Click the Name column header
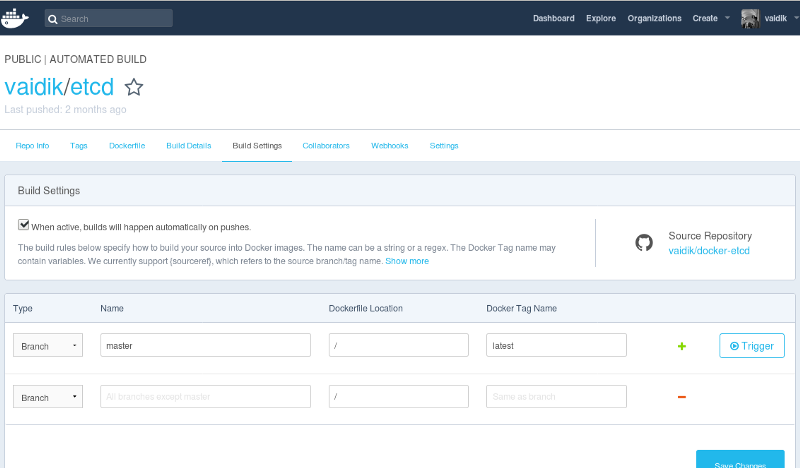The image size is (800, 468). coord(112,308)
